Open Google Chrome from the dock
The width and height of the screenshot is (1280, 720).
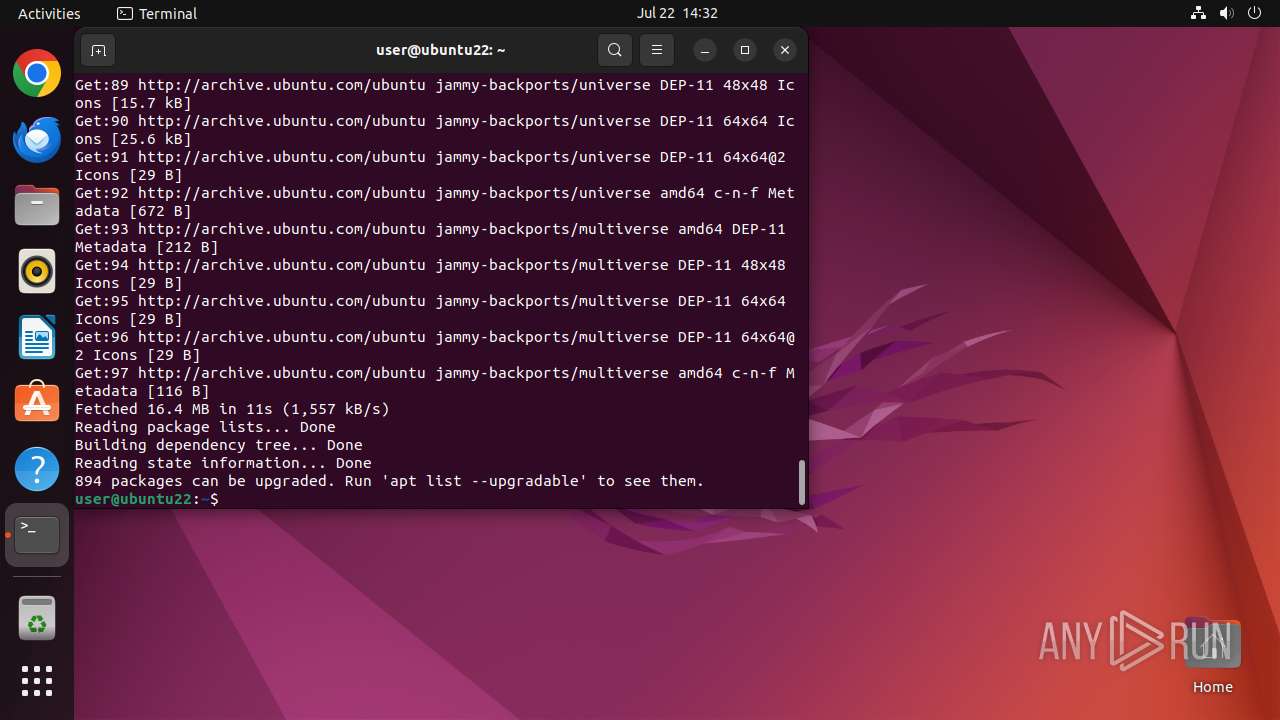click(x=37, y=74)
